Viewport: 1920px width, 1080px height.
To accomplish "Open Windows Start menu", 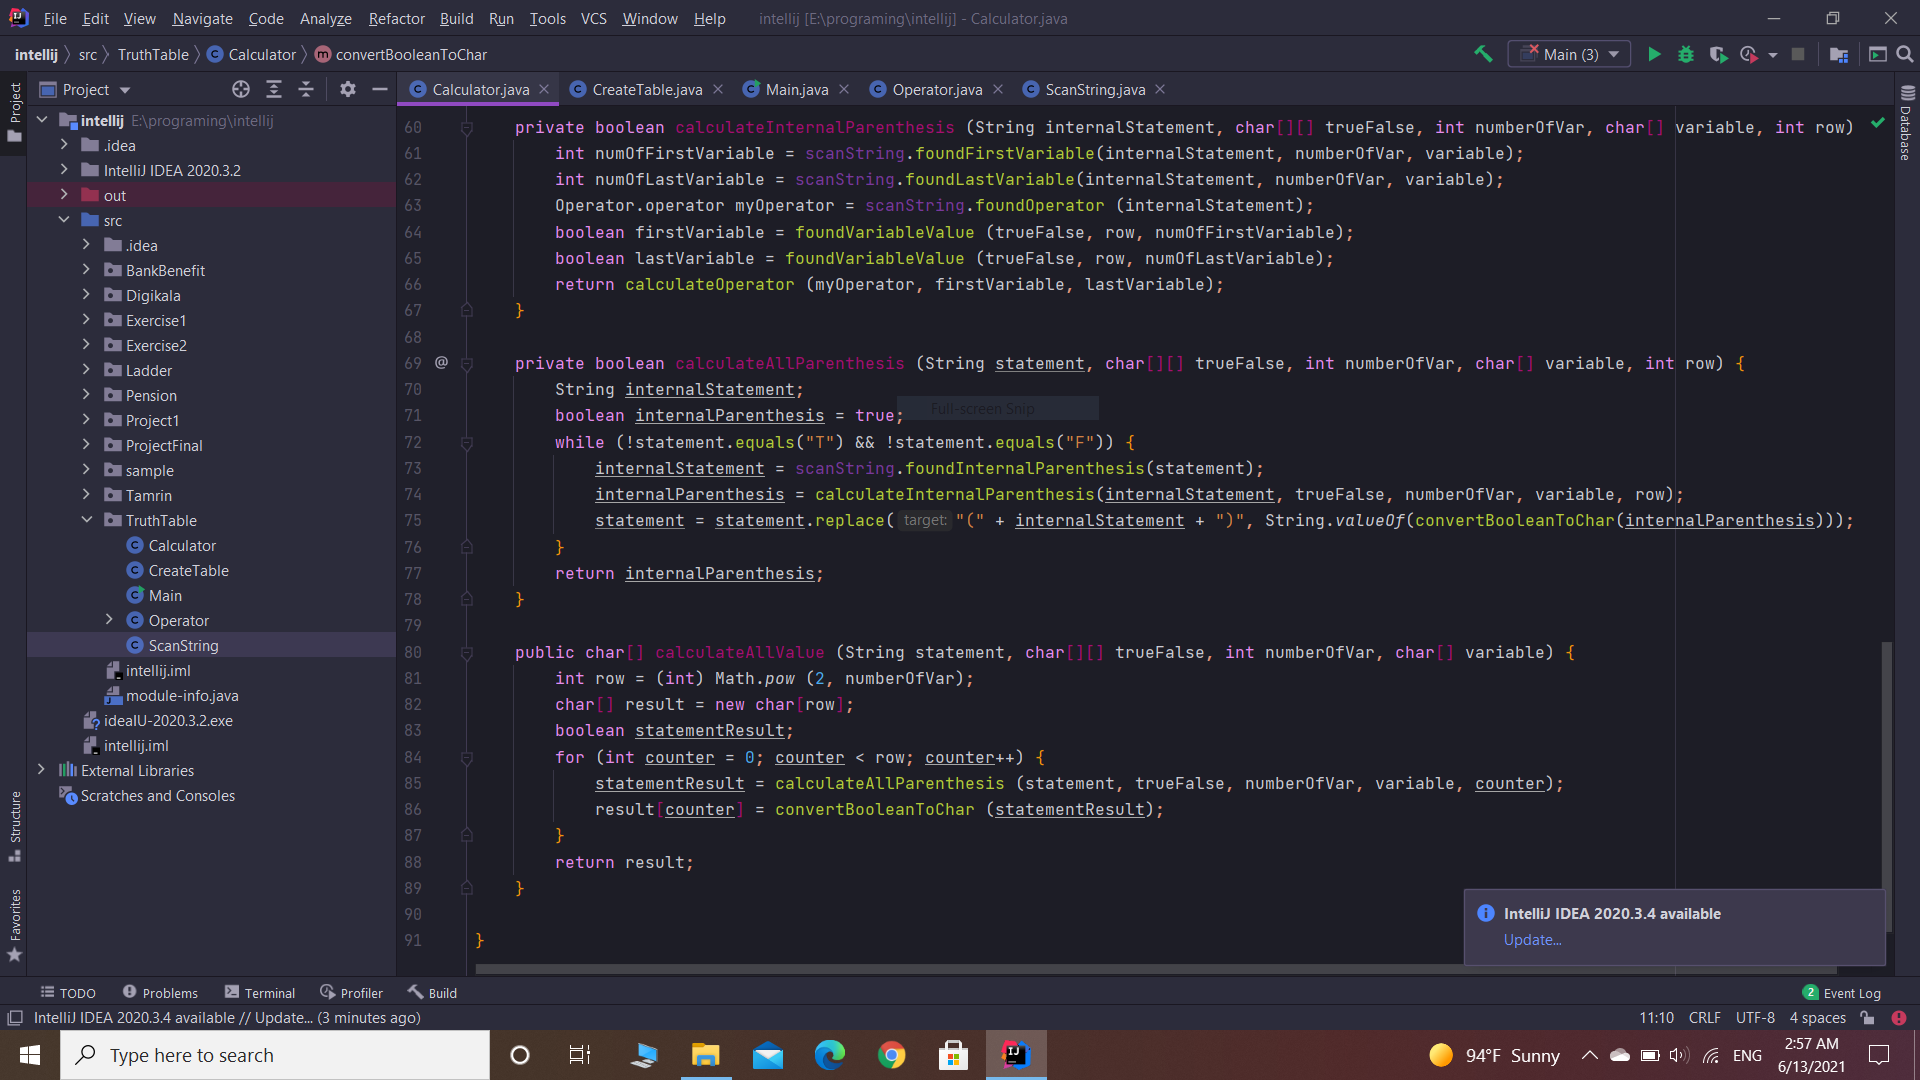I will click(30, 1055).
